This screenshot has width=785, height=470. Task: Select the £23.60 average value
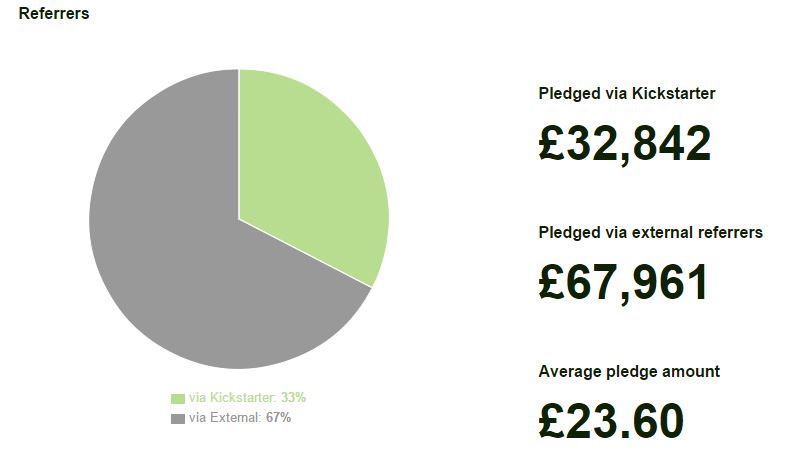click(611, 421)
